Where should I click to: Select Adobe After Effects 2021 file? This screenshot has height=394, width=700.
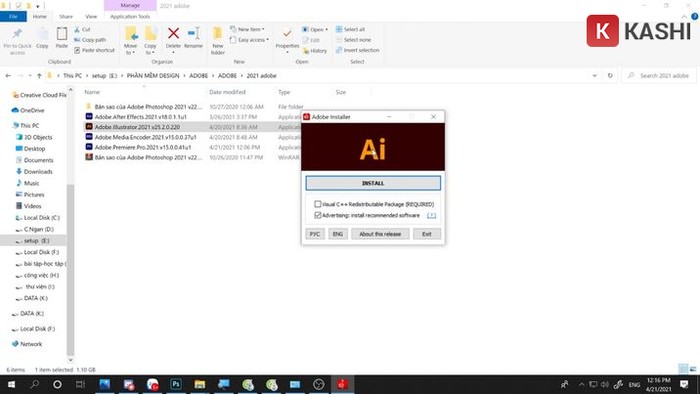tap(141, 117)
